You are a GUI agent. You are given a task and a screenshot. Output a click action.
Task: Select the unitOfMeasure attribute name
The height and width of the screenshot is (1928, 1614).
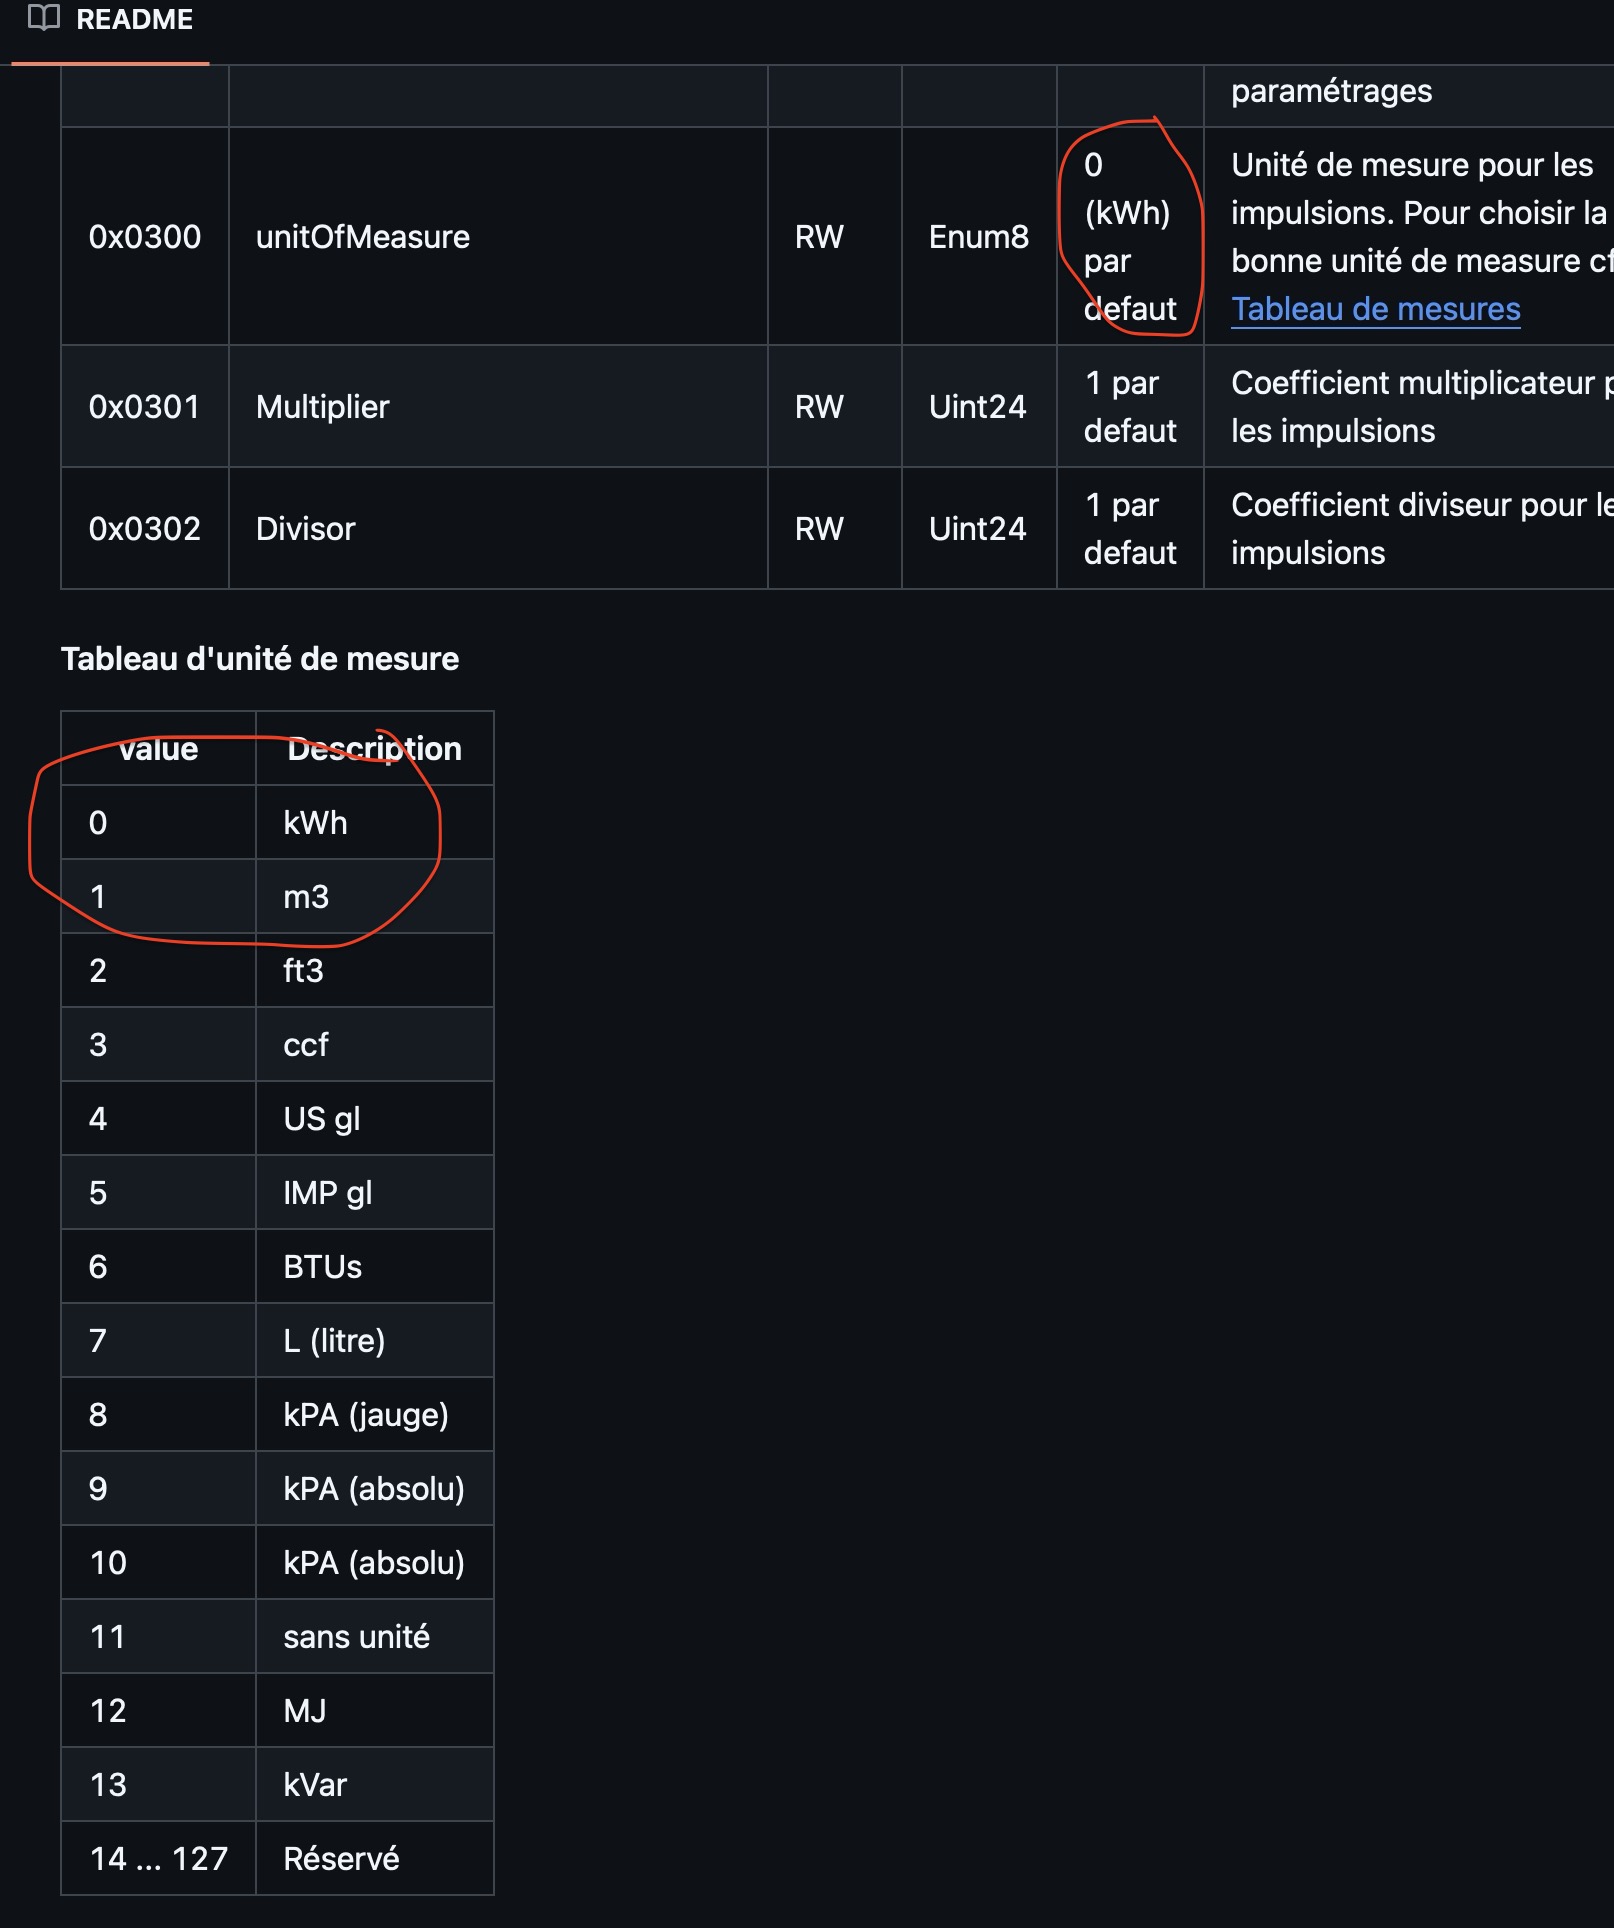[x=363, y=237]
